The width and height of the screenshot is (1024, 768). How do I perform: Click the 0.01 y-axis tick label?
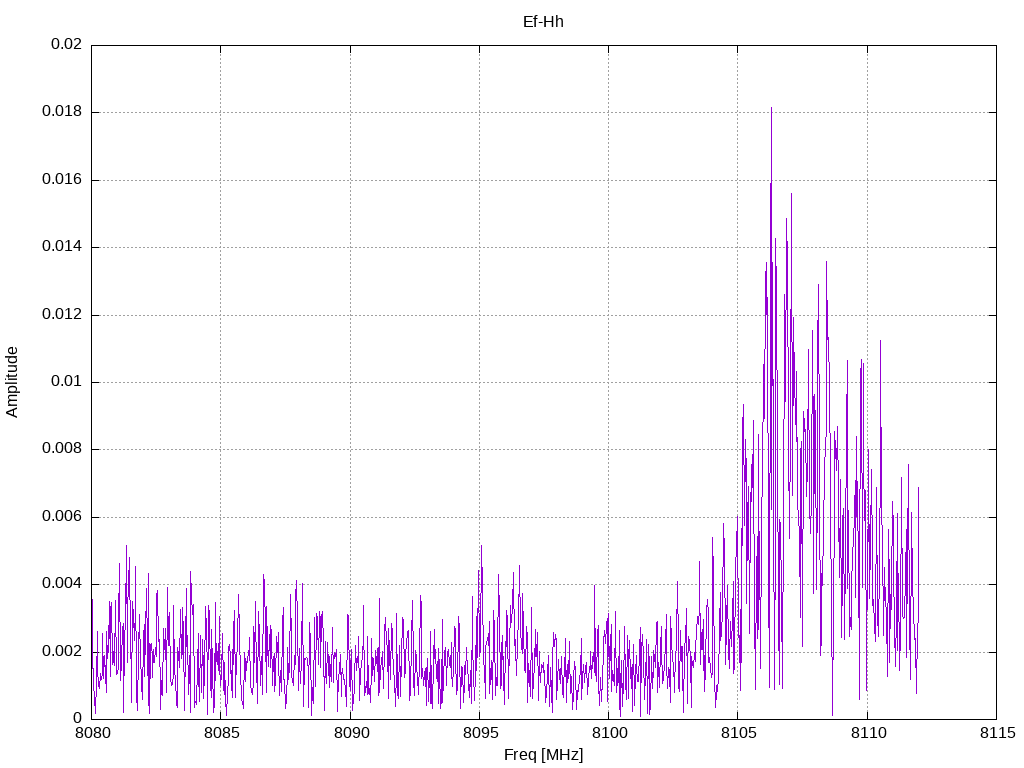pos(67,381)
